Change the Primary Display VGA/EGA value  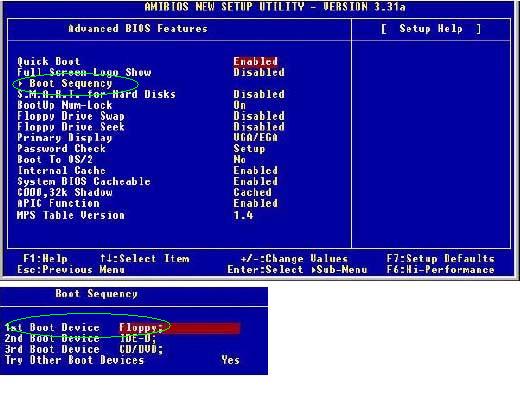[255, 137]
